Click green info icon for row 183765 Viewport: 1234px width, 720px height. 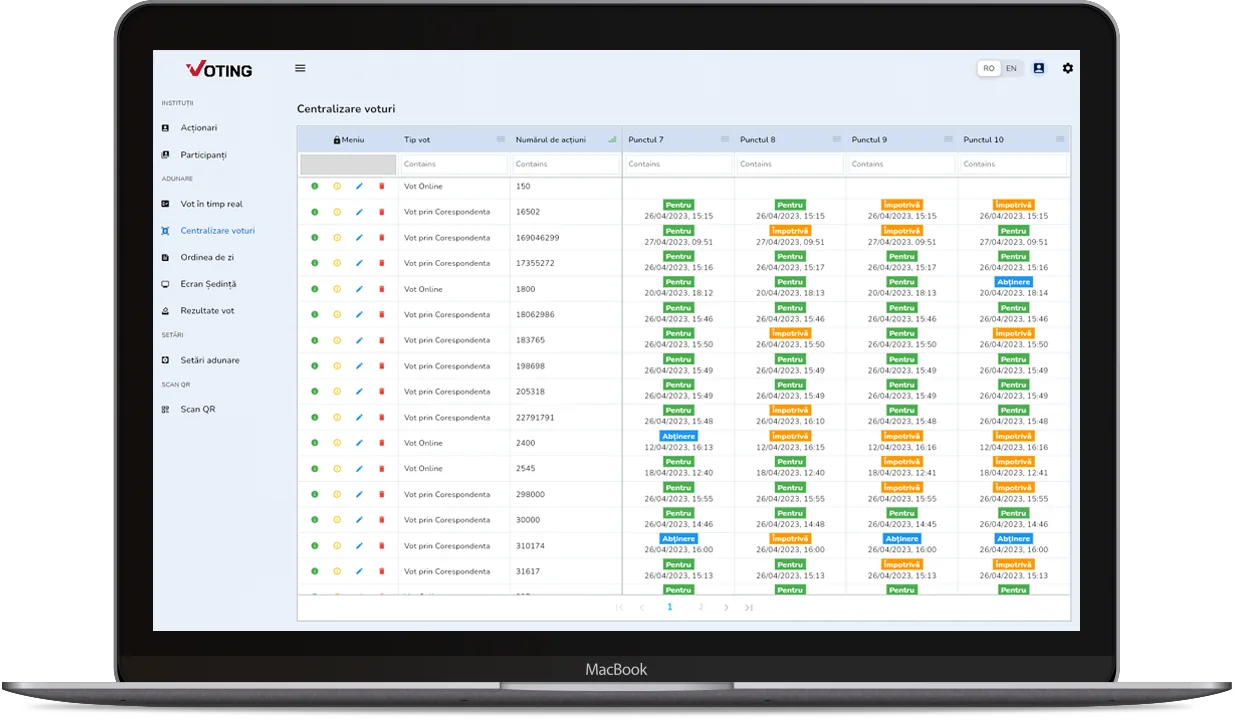coord(314,340)
